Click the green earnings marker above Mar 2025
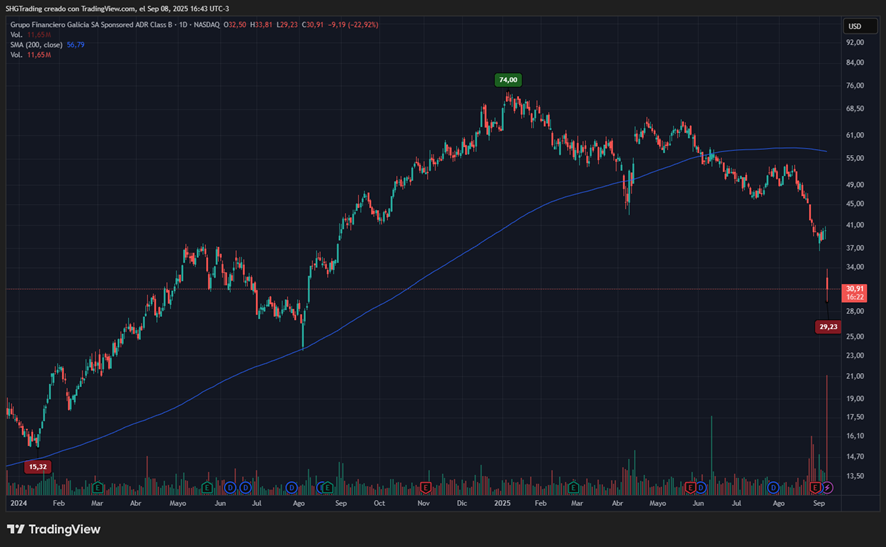This screenshot has height=547, width=886. pos(574,487)
